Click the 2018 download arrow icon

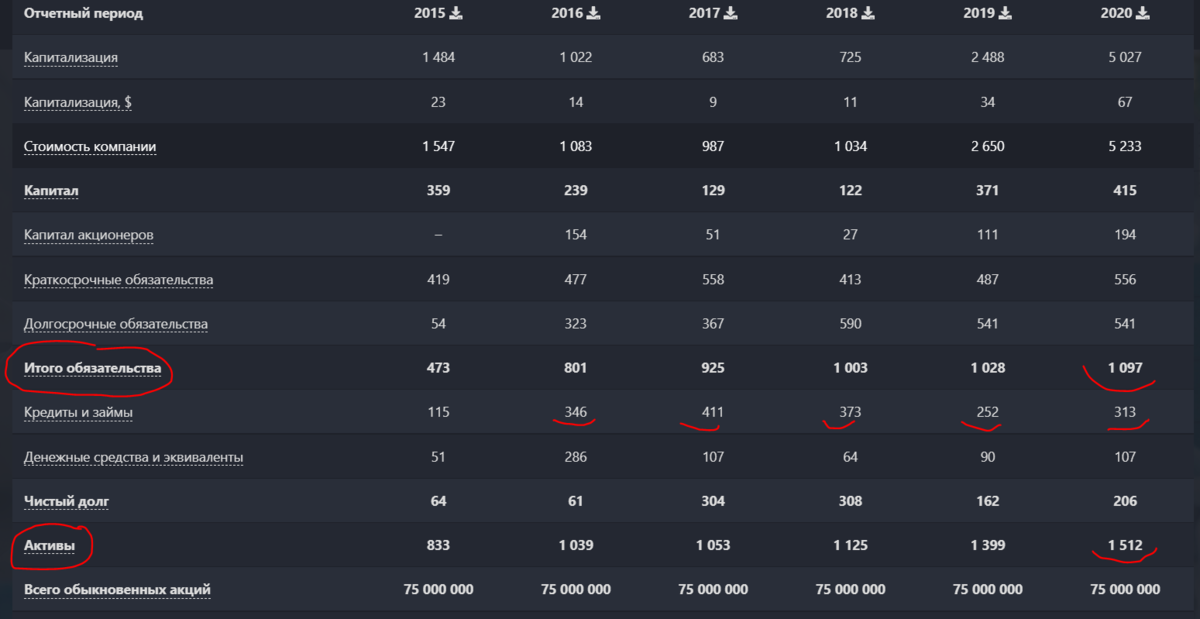[868, 13]
